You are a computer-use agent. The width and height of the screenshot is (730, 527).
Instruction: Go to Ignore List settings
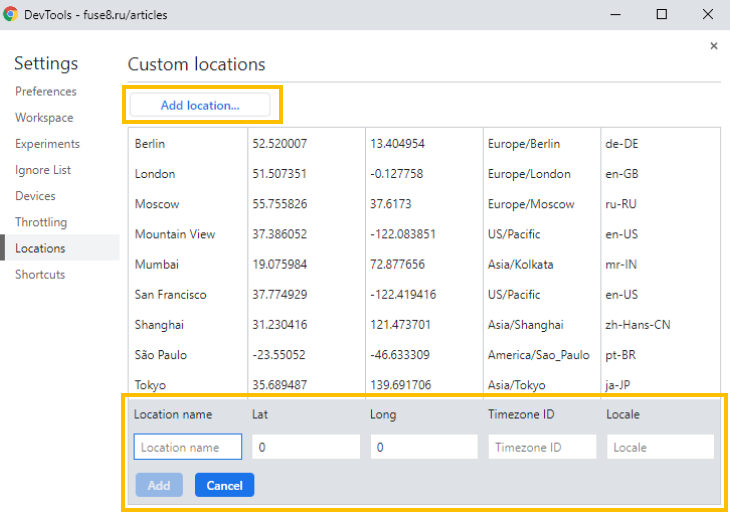pyautogui.click(x=43, y=170)
